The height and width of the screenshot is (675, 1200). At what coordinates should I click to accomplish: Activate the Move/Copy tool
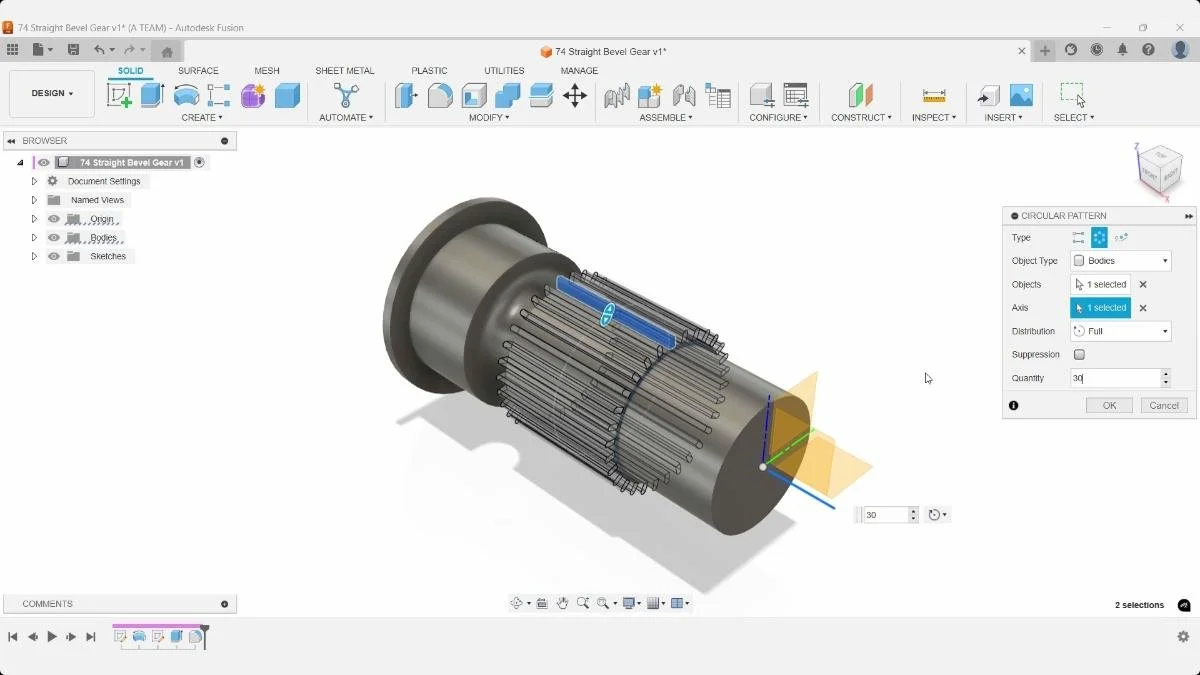pos(575,95)
